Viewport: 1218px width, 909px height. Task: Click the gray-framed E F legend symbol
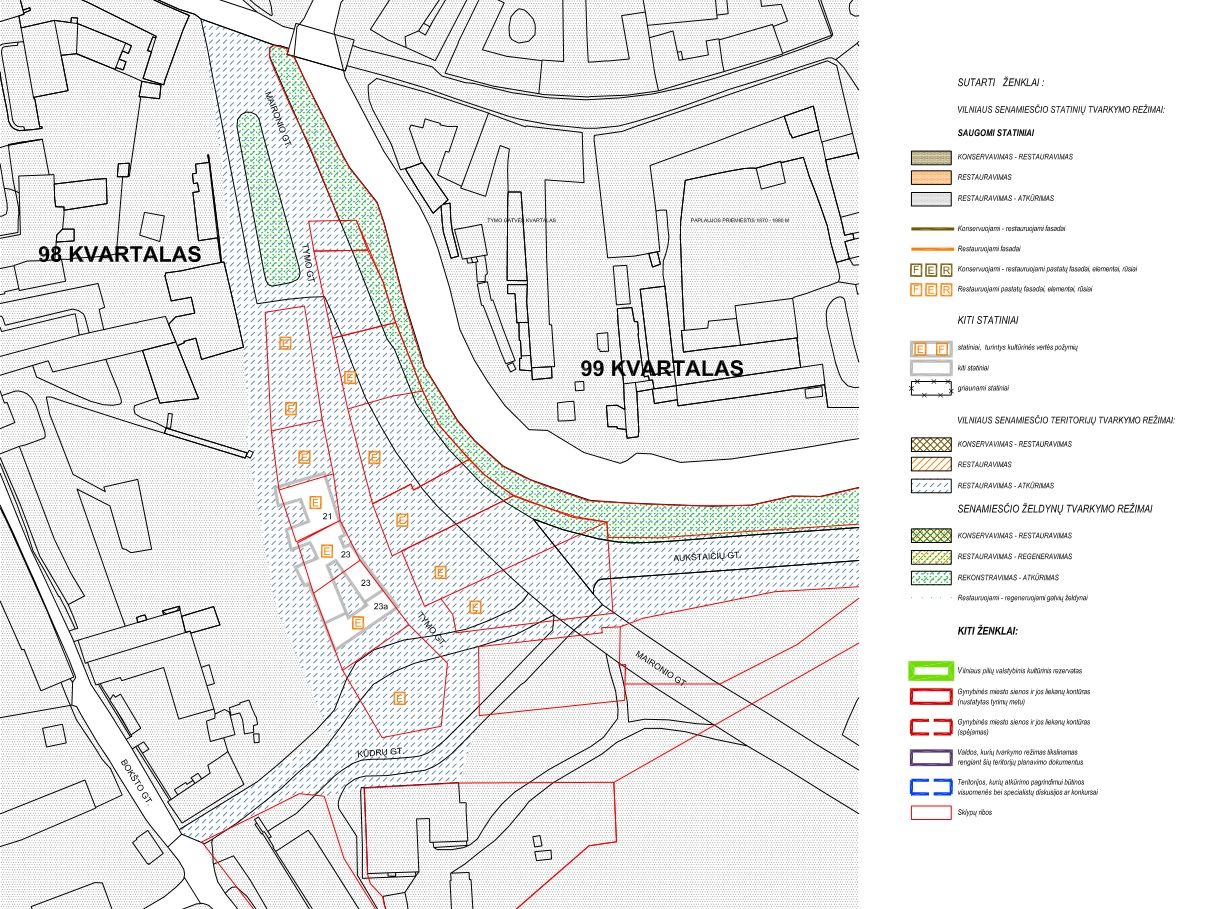930,348
